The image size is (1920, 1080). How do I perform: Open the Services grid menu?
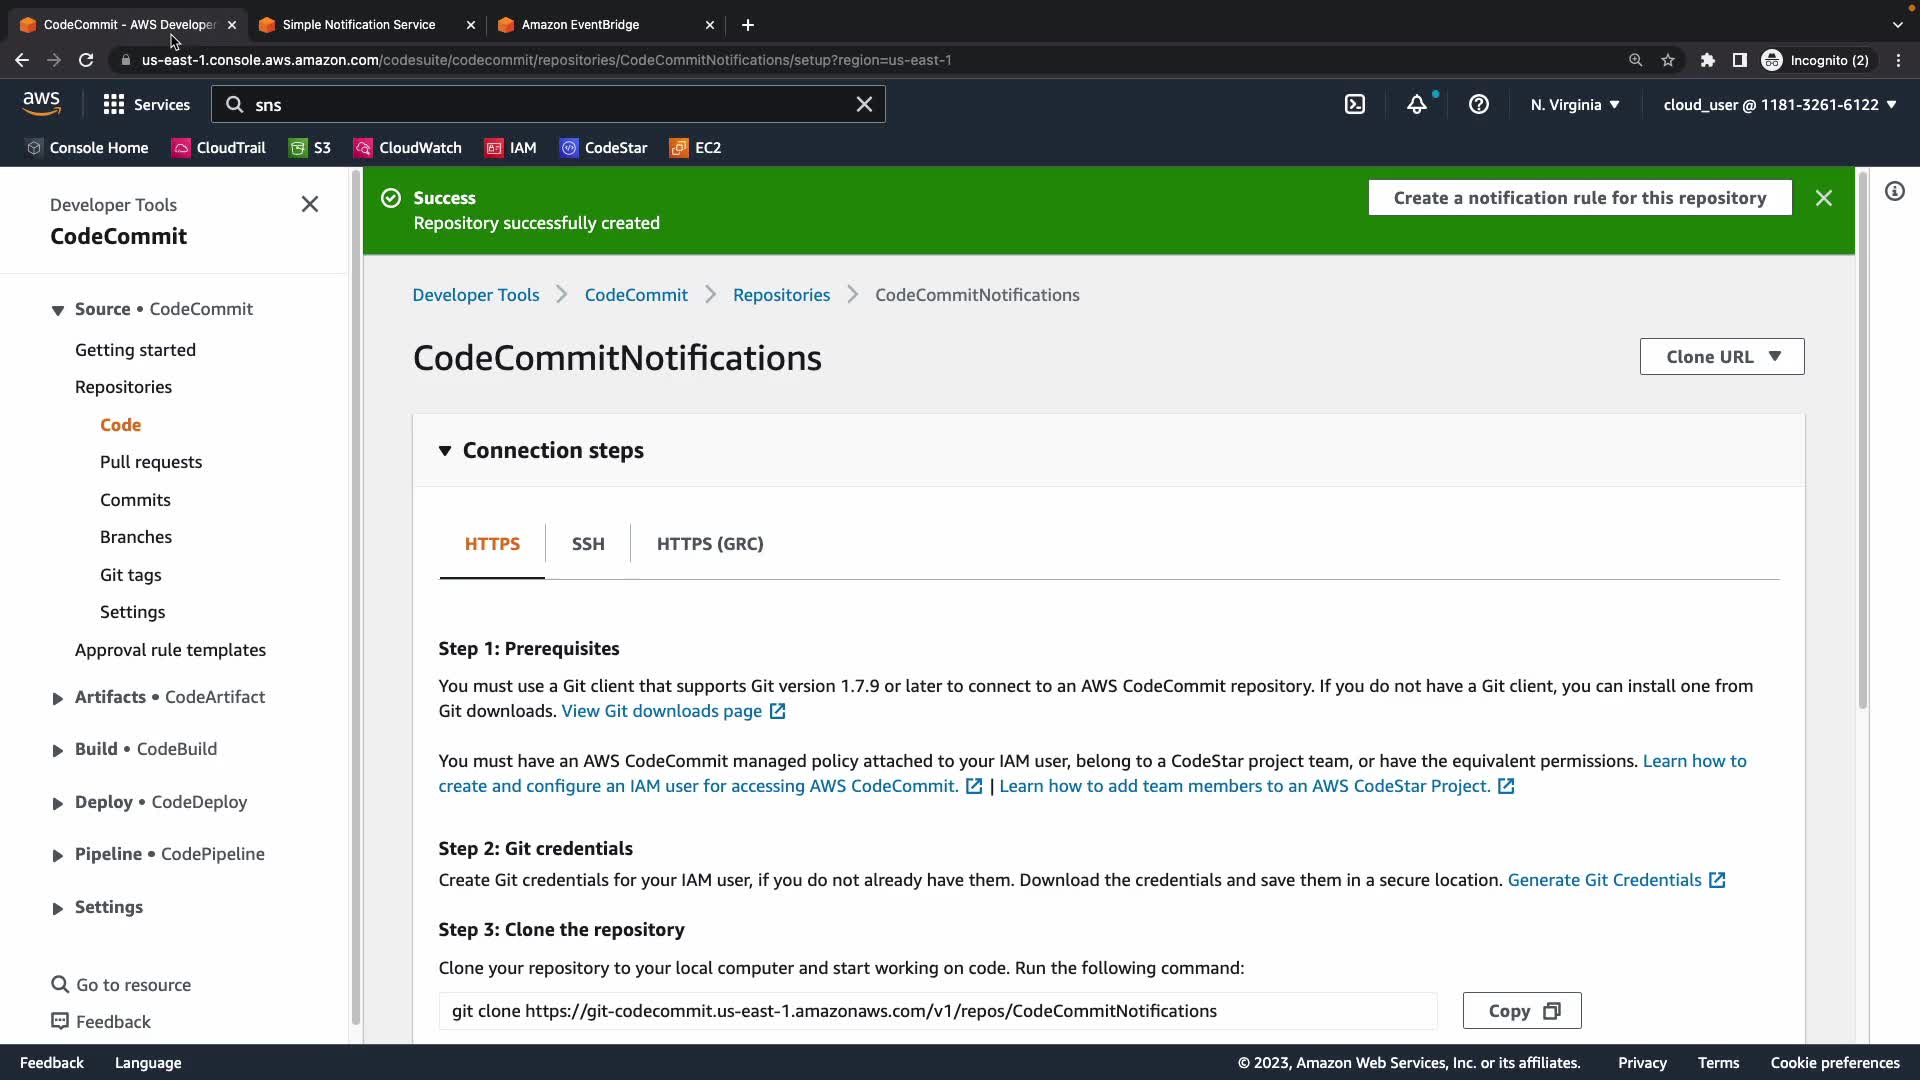pyautogui.click(x=146, y=104)
